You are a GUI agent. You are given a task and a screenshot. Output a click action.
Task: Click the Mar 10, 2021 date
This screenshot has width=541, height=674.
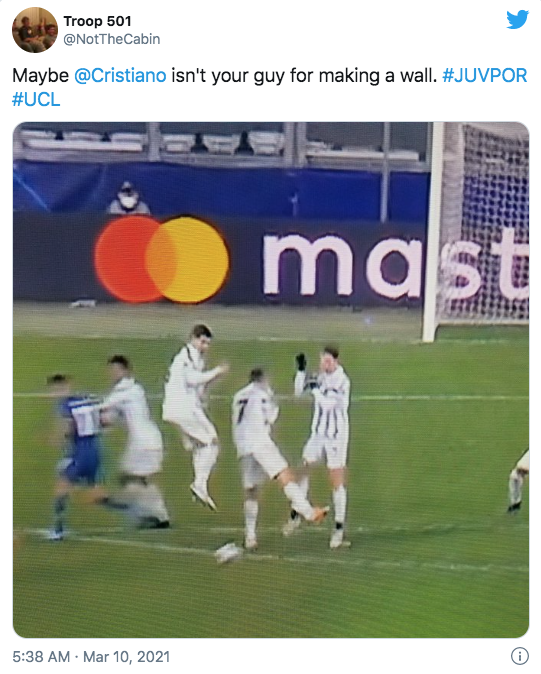pyautogui.click(x=126, y=657)
